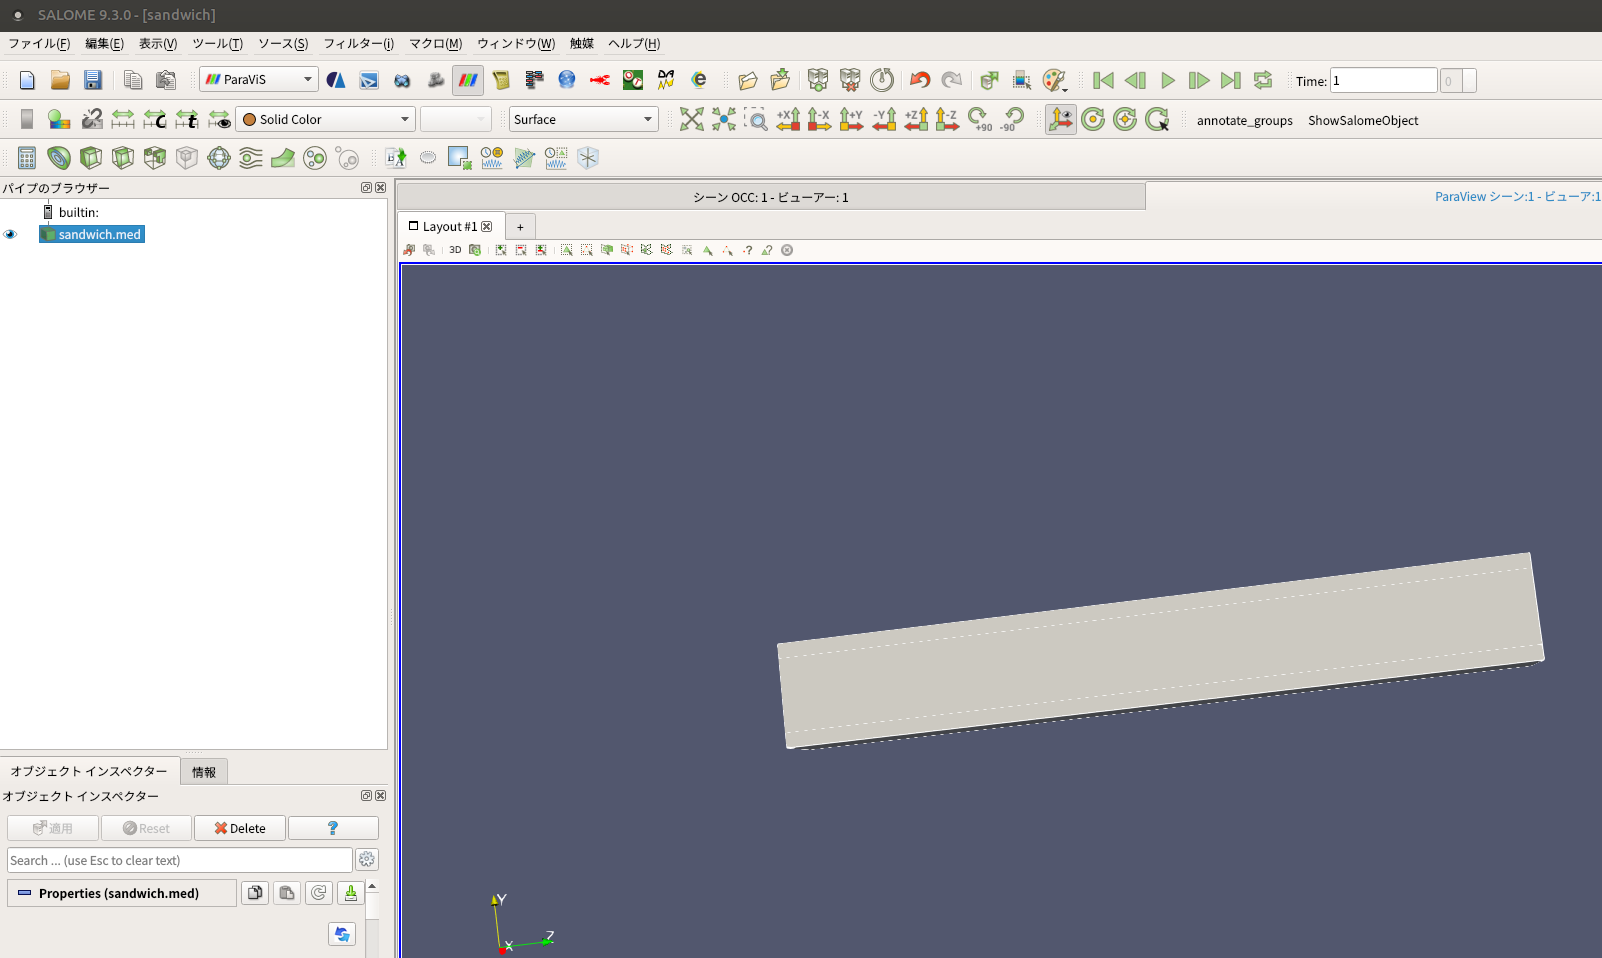Open the フィルター(I) menu

click(358, 43)
